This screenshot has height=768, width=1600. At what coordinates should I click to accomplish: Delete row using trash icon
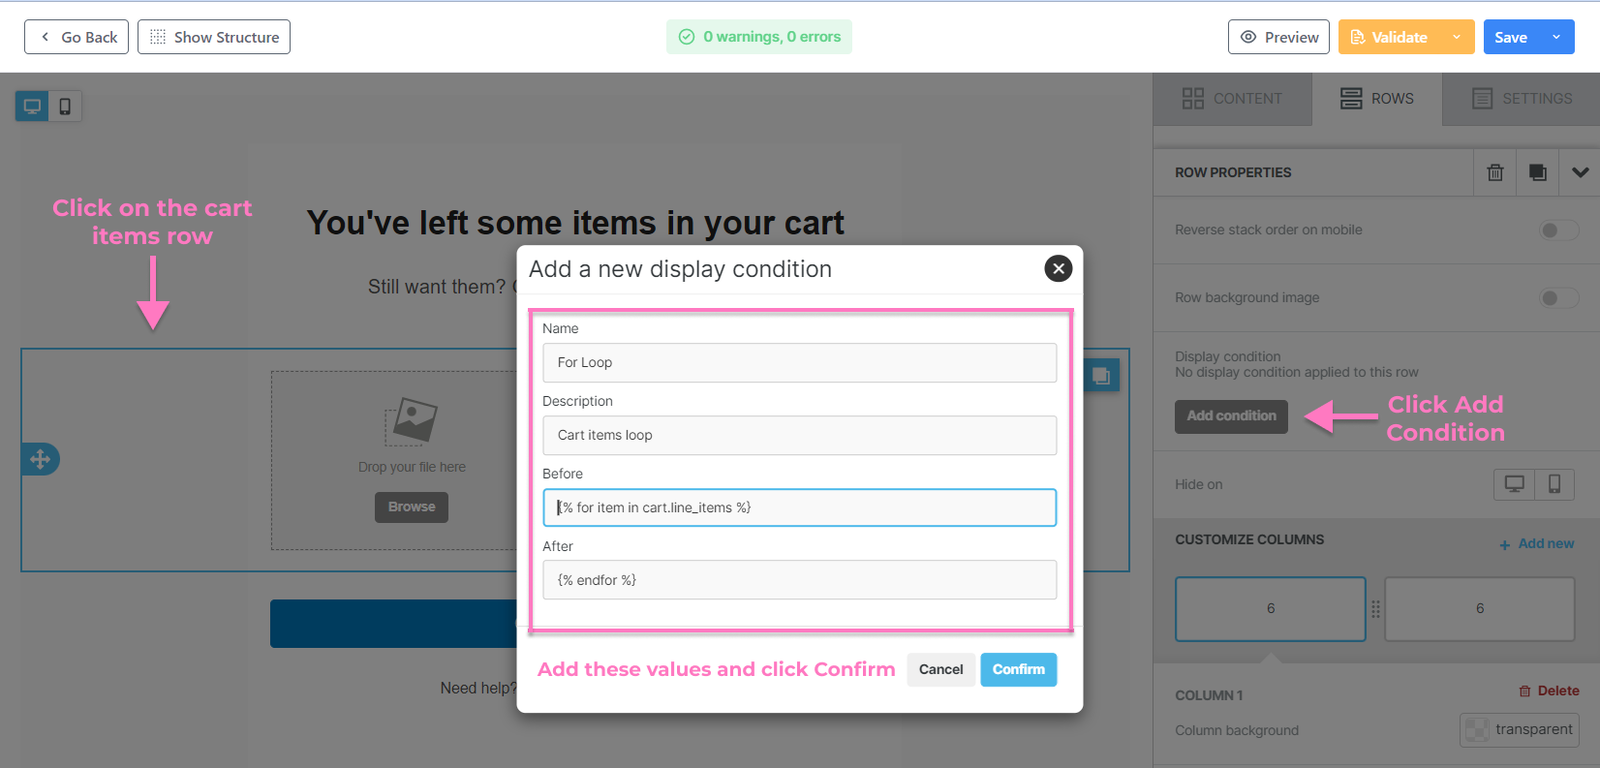1495,172
